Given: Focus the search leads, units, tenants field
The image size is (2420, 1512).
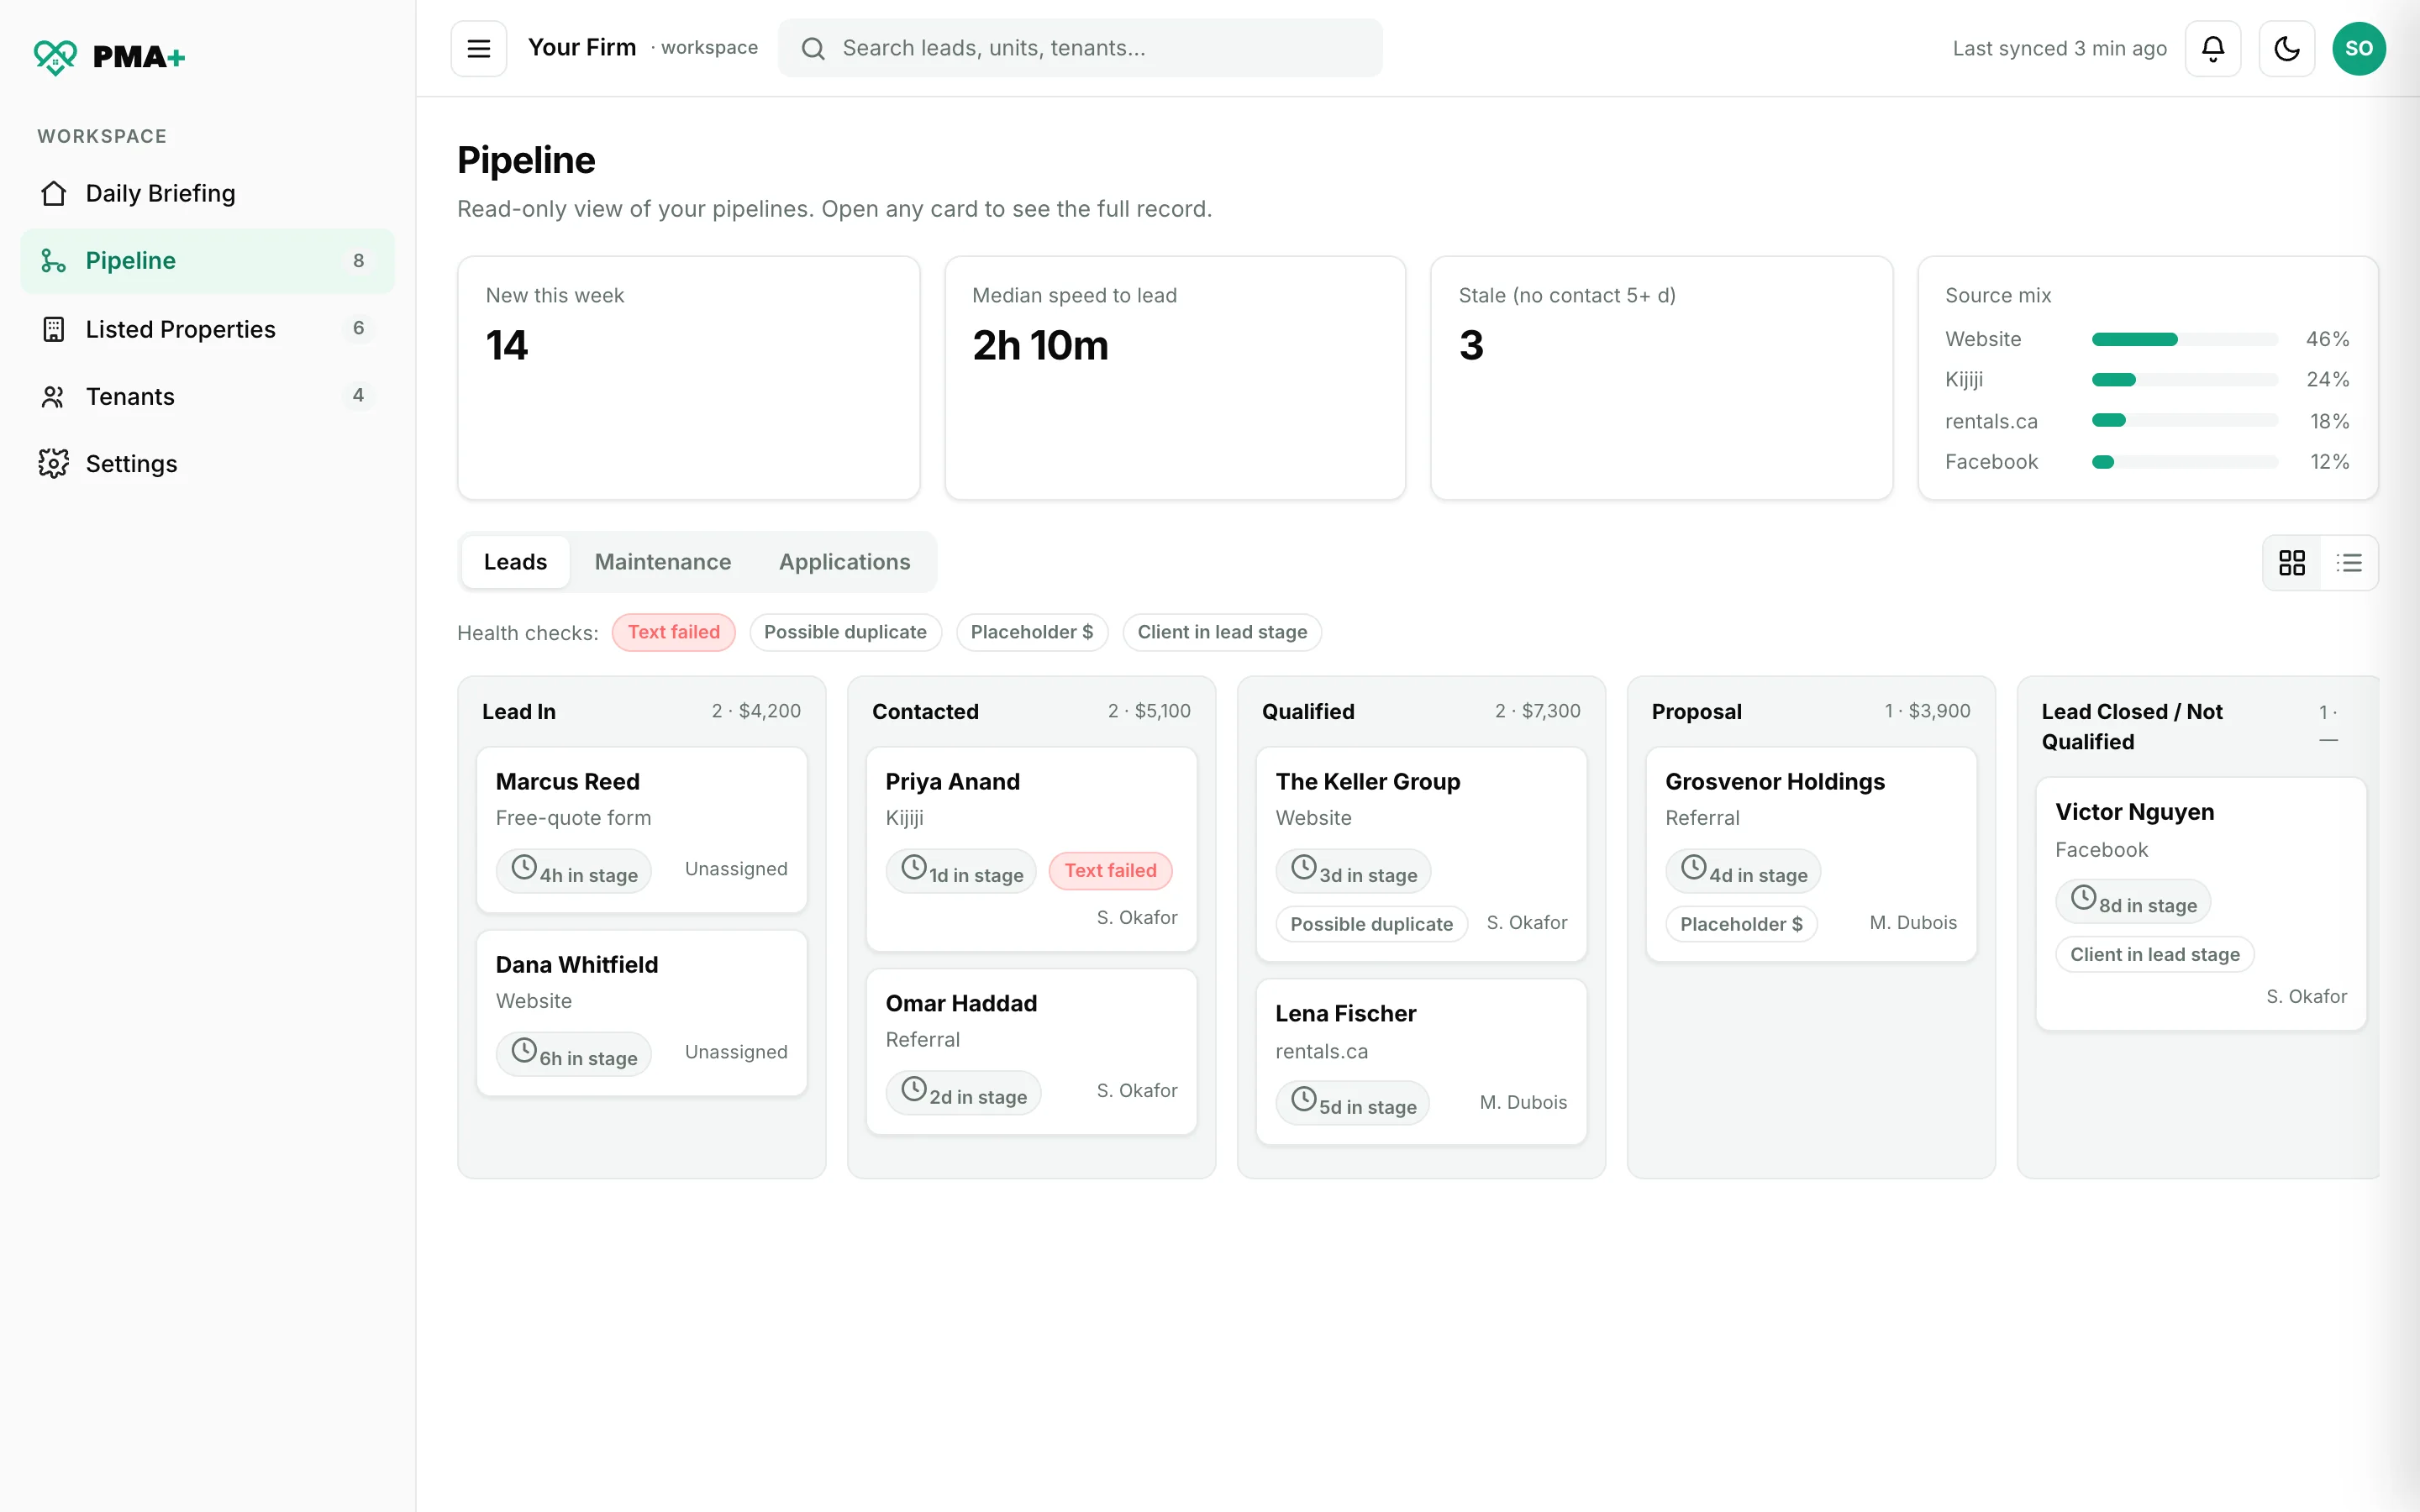Looking at the screenshot, I should (x=1080, y=48).
